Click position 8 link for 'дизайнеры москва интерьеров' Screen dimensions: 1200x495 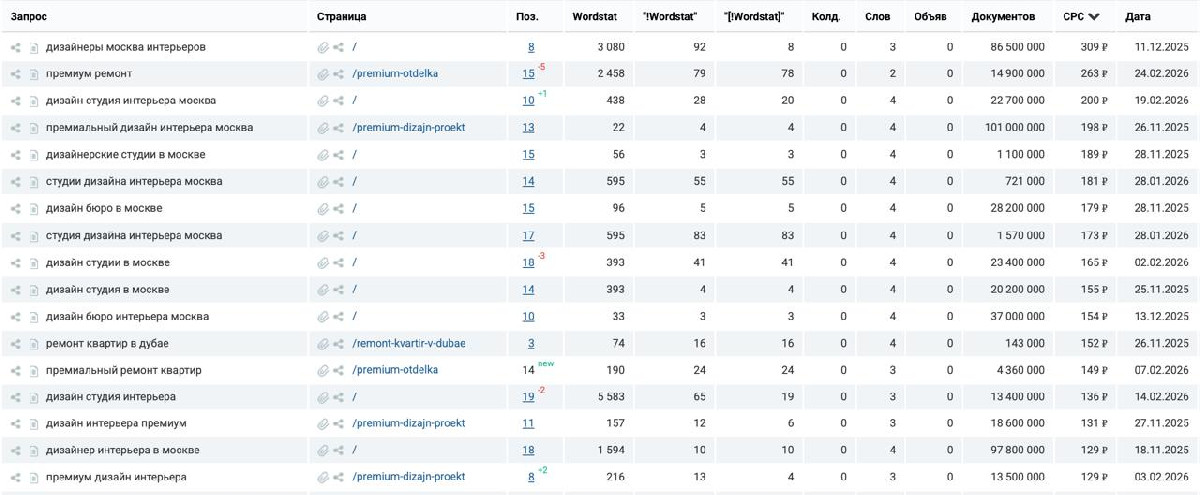530,47
